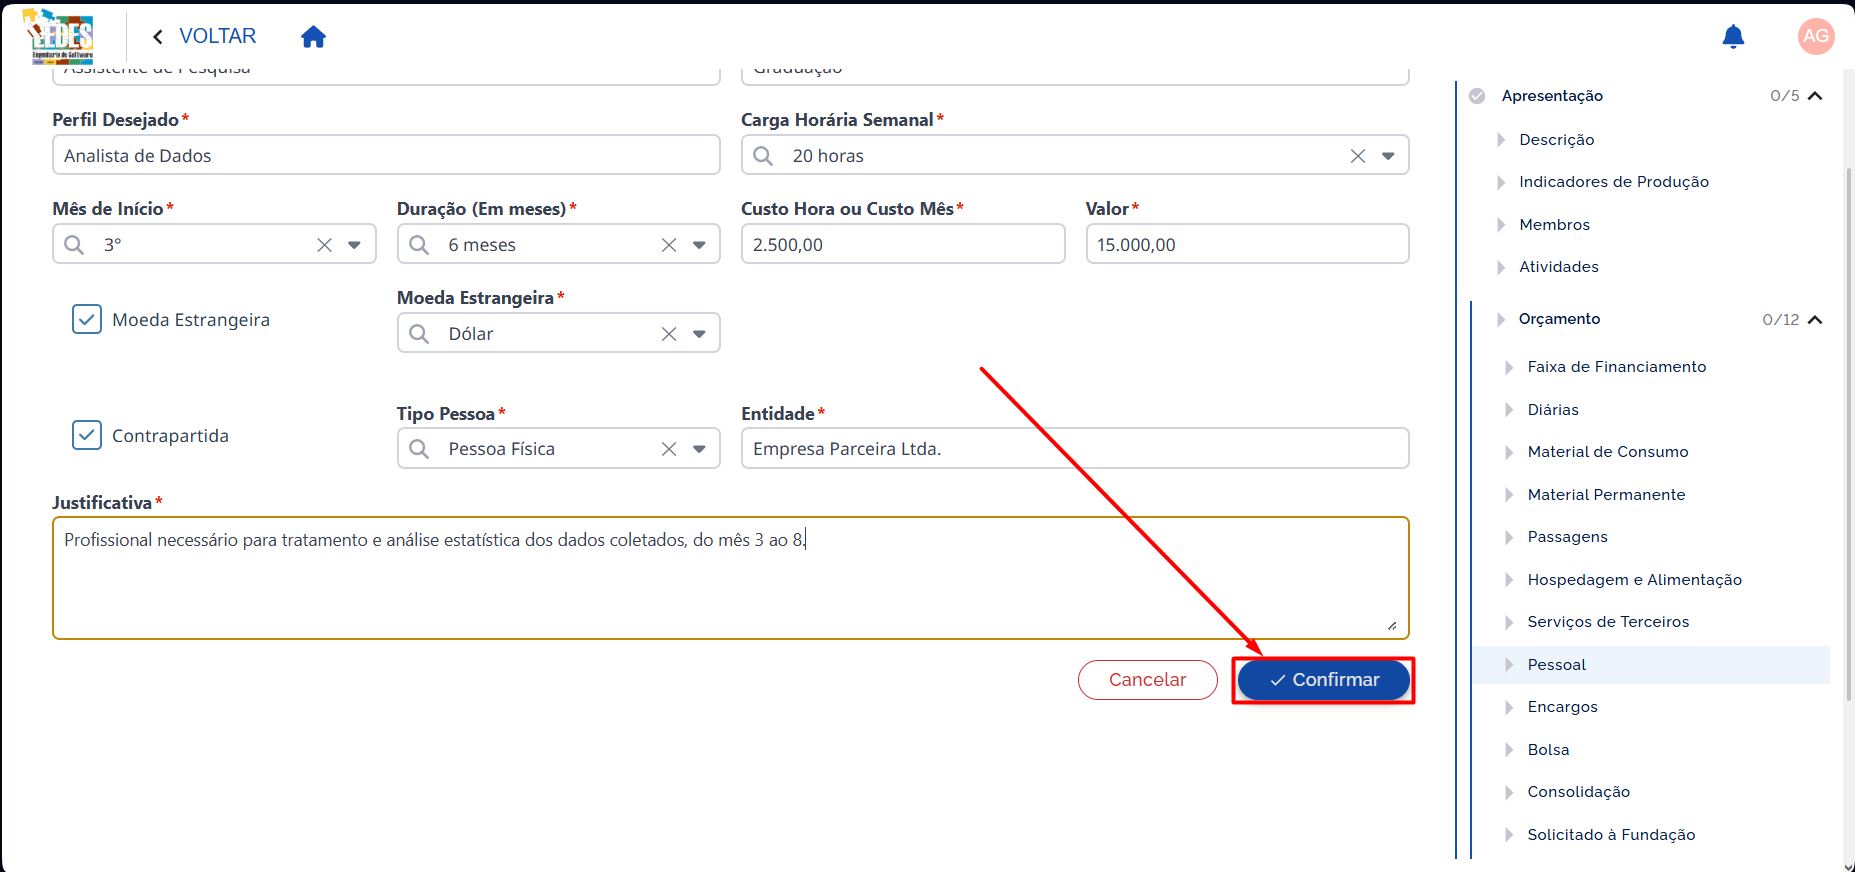
Task: Open the Mês de Início dropdown arrow
Action: click(354, 245)
